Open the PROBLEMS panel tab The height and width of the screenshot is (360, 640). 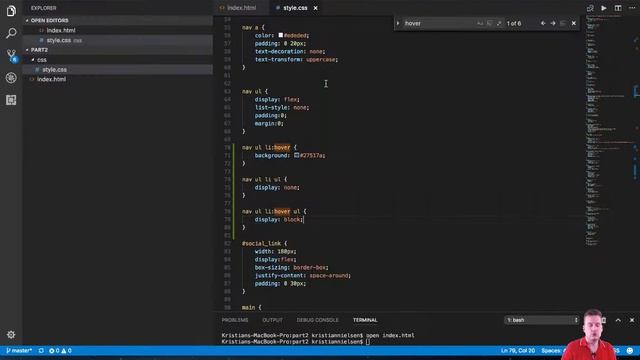pyautogui.click(x=235, y=320)
